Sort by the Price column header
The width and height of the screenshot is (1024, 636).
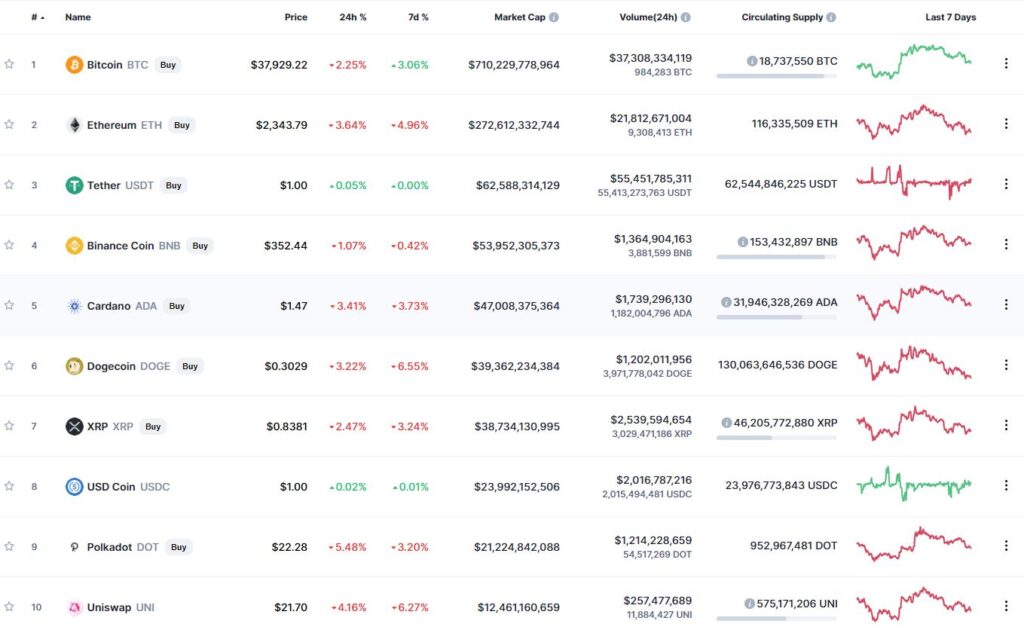pos(296,18)
